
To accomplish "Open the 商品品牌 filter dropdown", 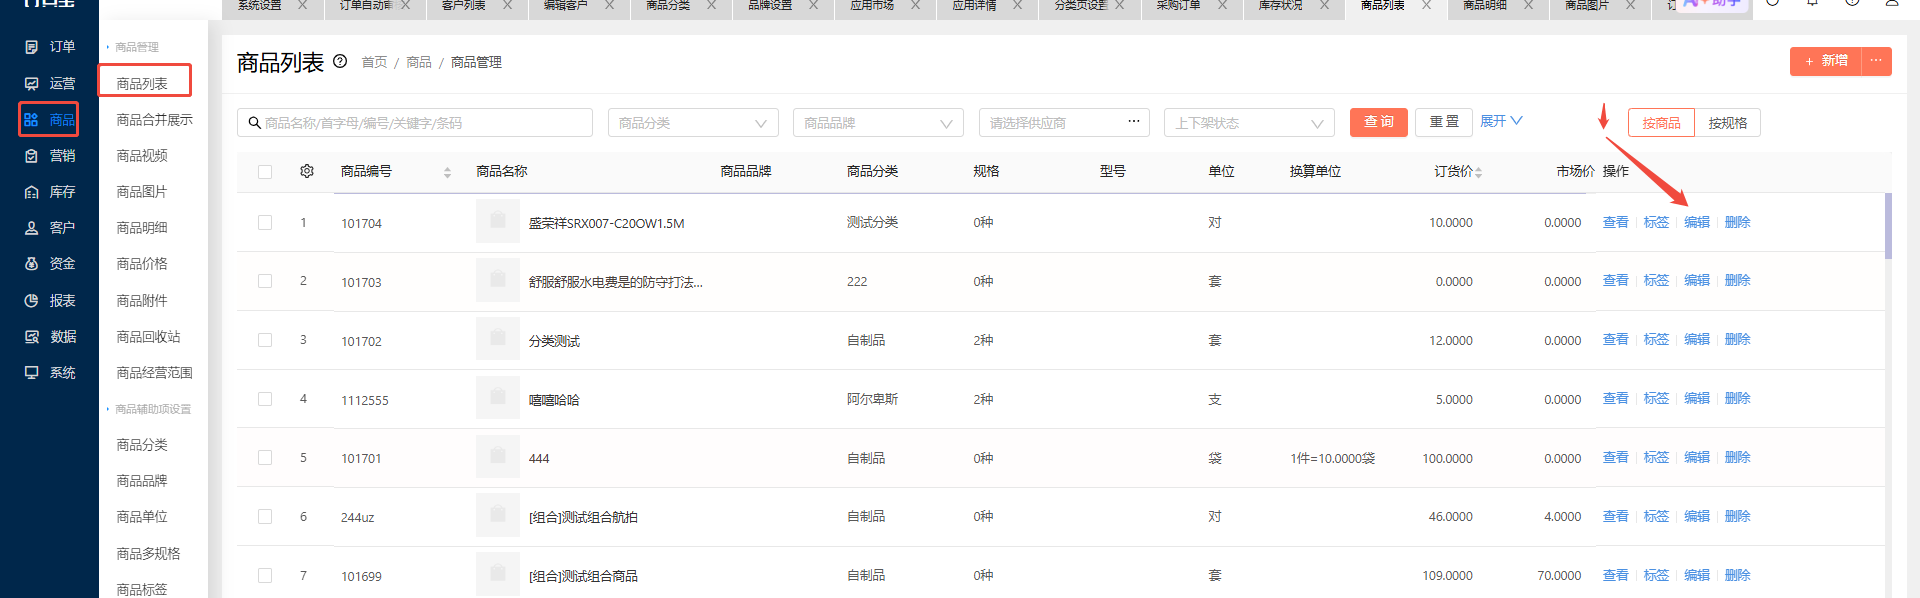I will point(878,123).
